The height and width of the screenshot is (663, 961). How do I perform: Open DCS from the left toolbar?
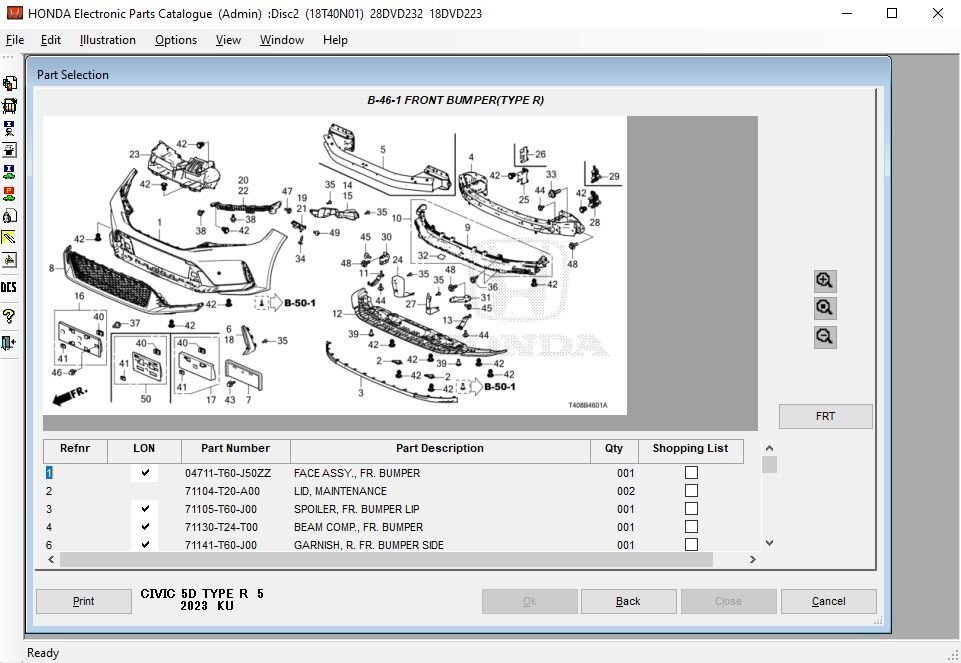pos(9,288)
